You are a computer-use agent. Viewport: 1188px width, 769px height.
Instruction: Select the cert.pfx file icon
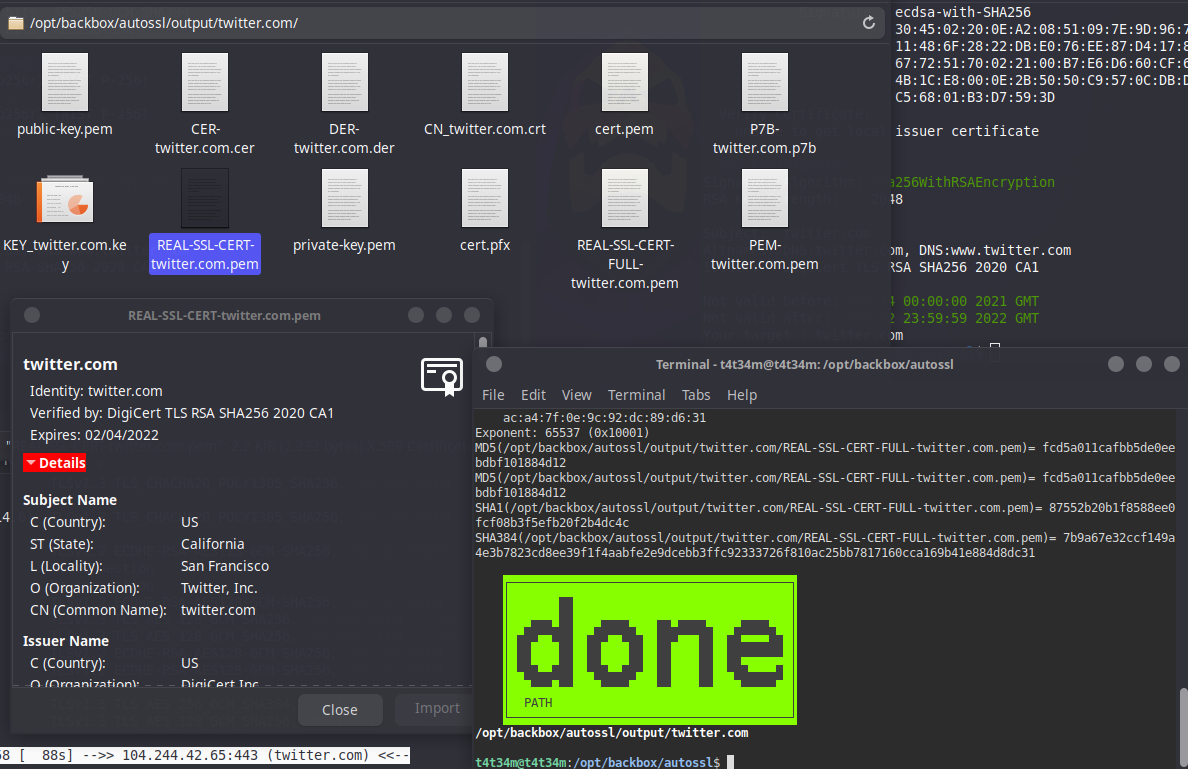coord(485,198)
